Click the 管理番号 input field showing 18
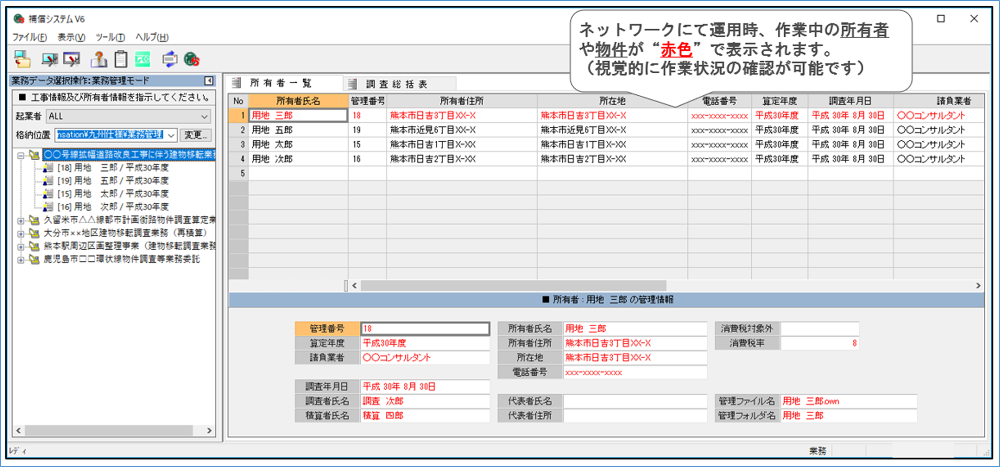The image size is (1000, 467). pos(424,328)
